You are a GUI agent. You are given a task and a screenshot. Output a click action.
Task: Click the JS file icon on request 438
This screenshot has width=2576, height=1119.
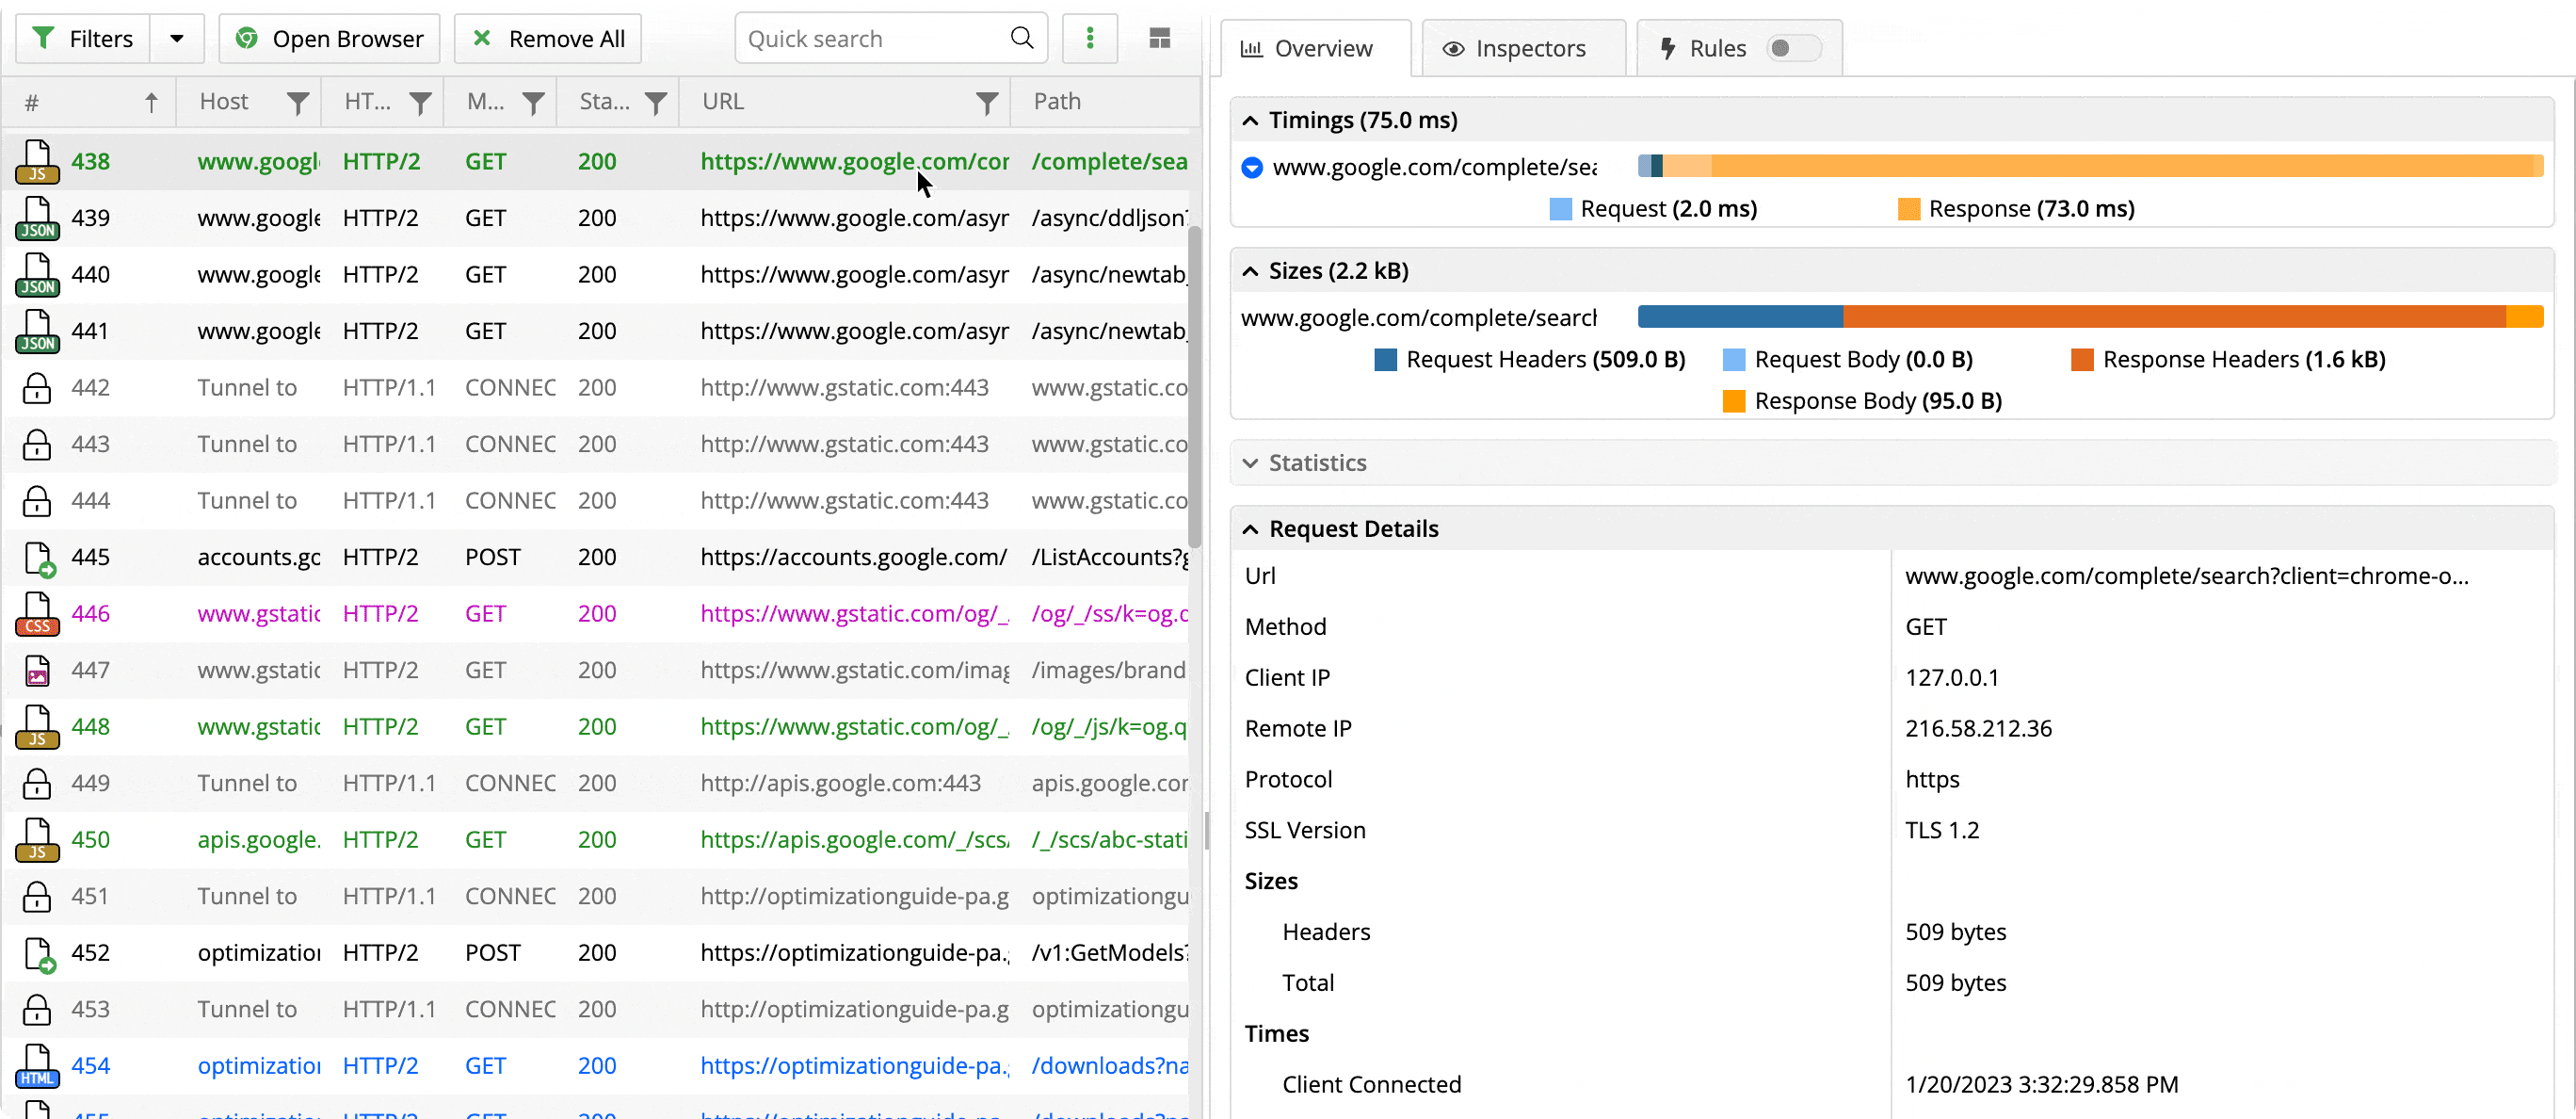click(37, 161)
